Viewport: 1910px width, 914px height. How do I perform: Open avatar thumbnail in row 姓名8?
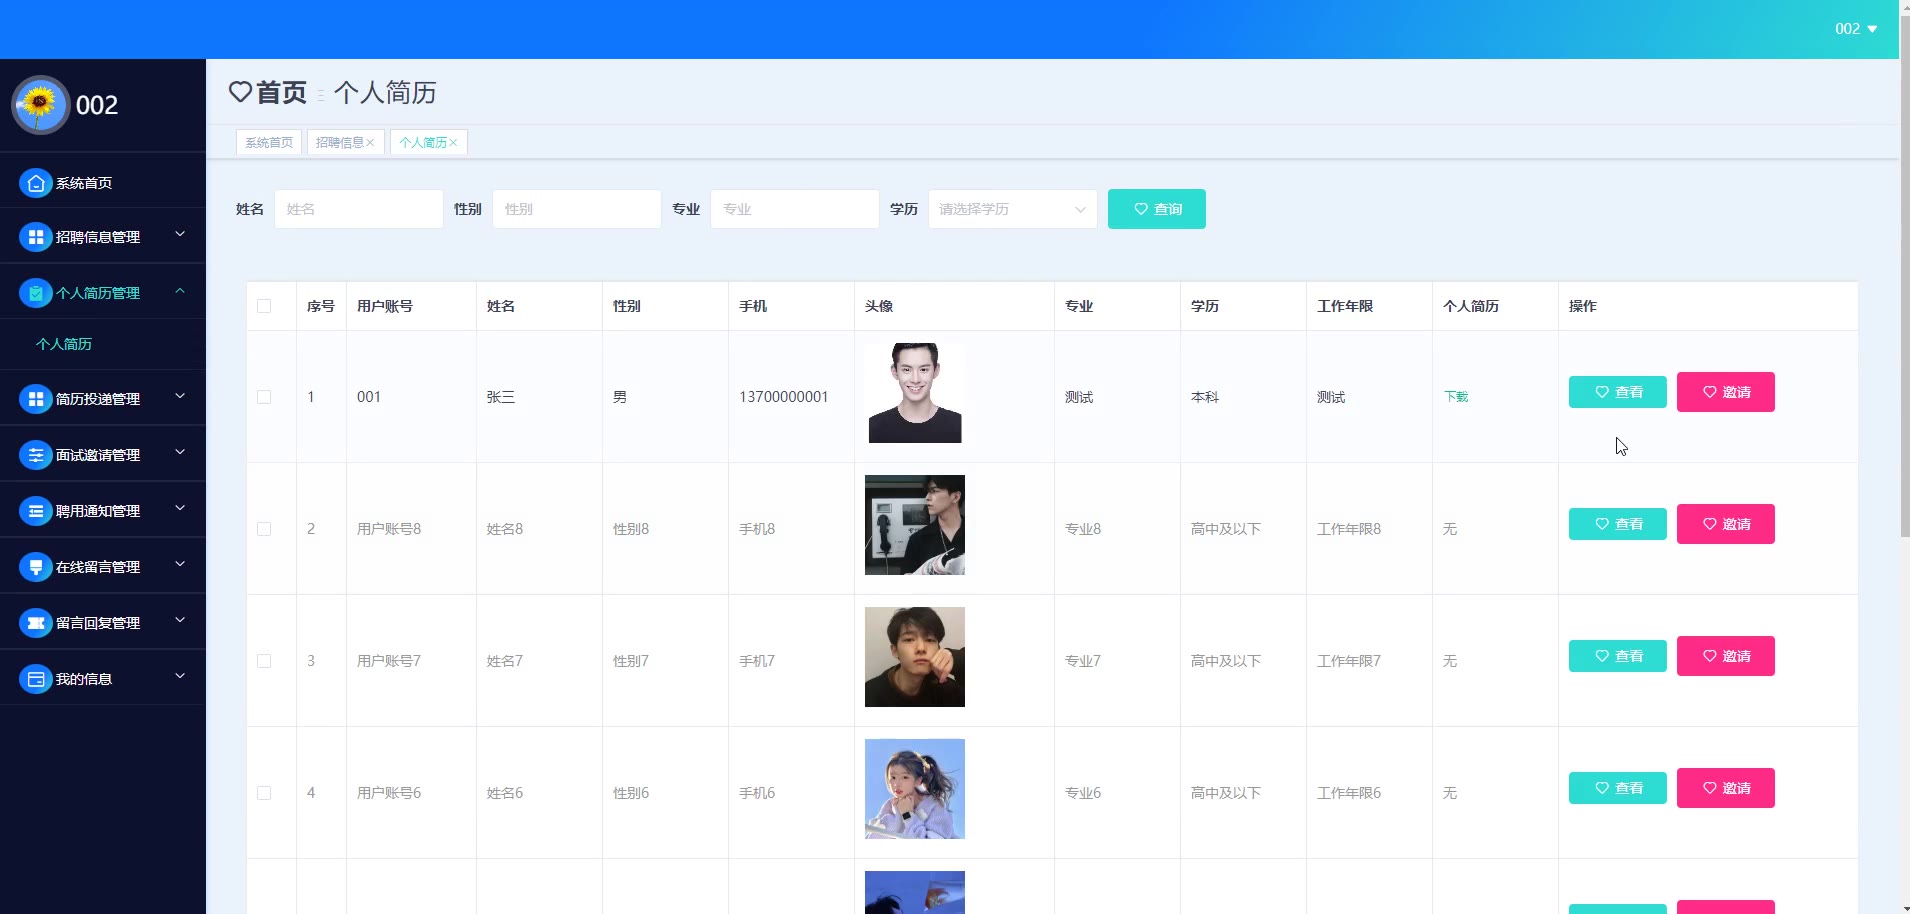pyautogui.click(x=915, y=525)
